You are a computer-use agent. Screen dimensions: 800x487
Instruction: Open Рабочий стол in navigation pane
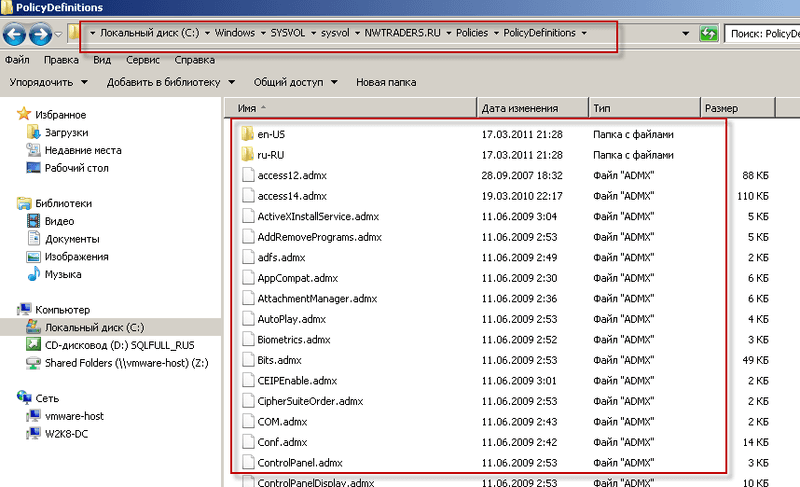point(77,168)
